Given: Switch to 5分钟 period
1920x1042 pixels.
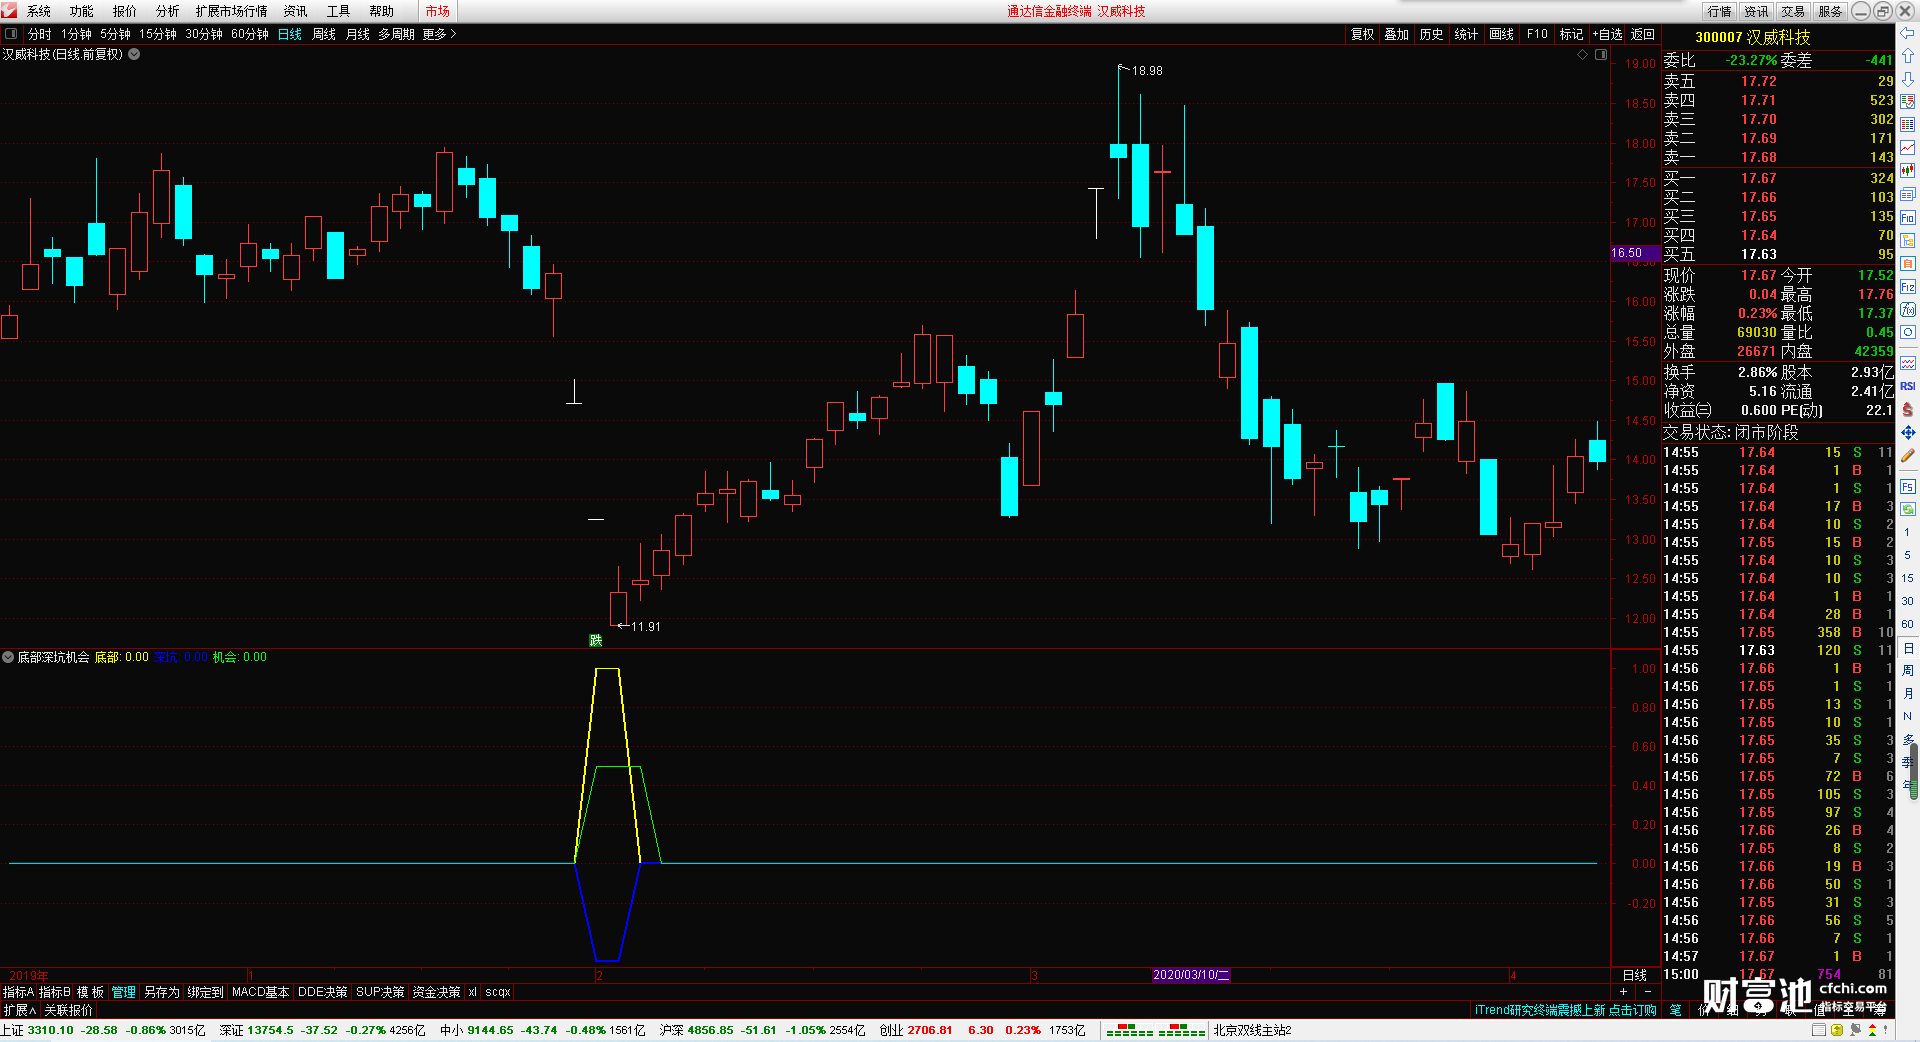Looking at the screenshot, I should pos(115,34).
